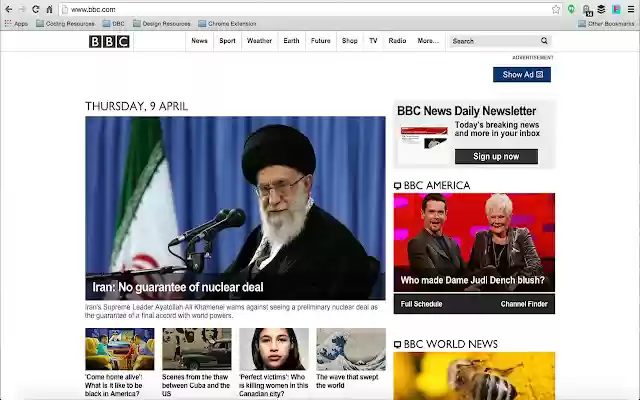640x400 pixels.
Task: Reload the page with the refresh icon
Action: coord(36,9)
